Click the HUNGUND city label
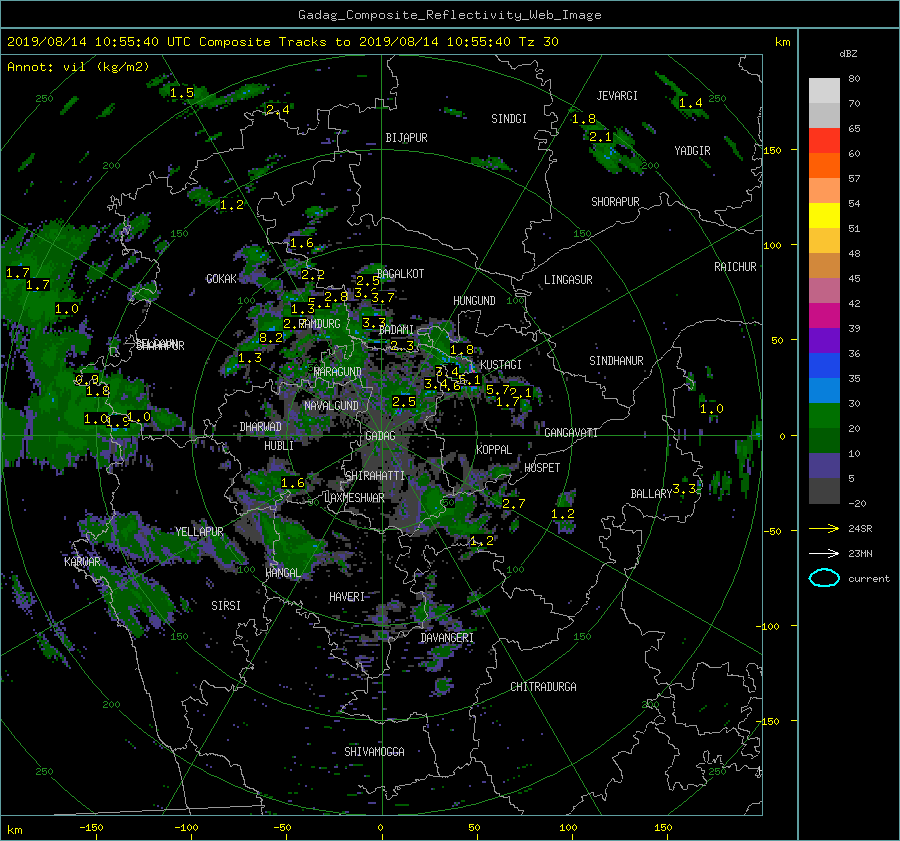 pyautogui.click(x=474, y=301)
